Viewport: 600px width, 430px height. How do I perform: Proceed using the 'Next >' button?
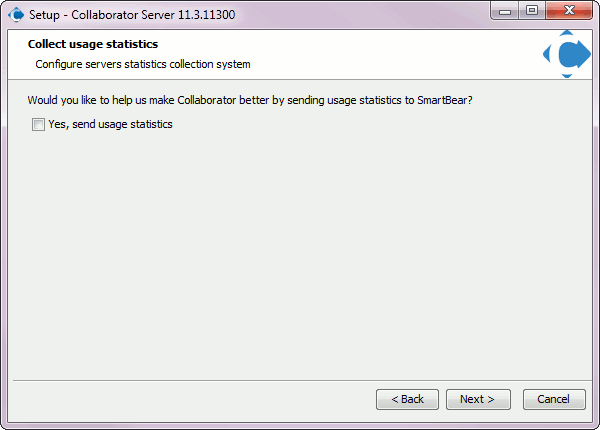[x=478, y=399]
